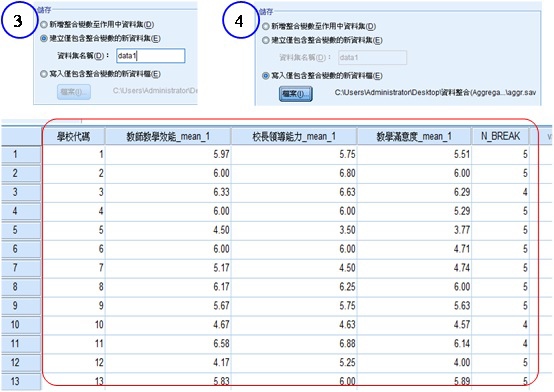The height and width of the screenshot is (392, 554).
Task: Select the unchecked 寫入僅包含整合變數的新資料檔 radio button
Action: pyautogui.click(x=44, y=74)
